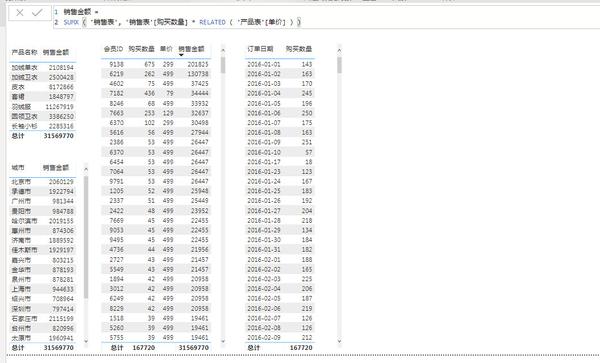Click the sales amount 201825 cell
The width and height of the screenshot is (600, 363).
click(198, 64)
